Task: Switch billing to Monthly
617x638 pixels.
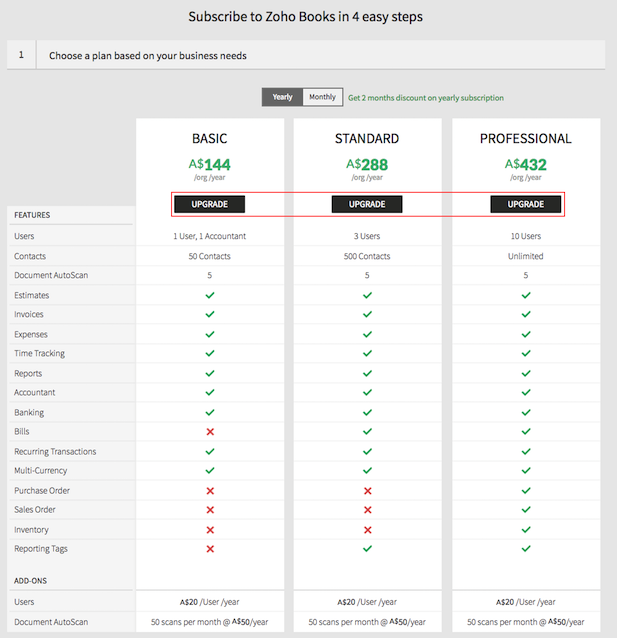Action: click(x=322, y=97)
